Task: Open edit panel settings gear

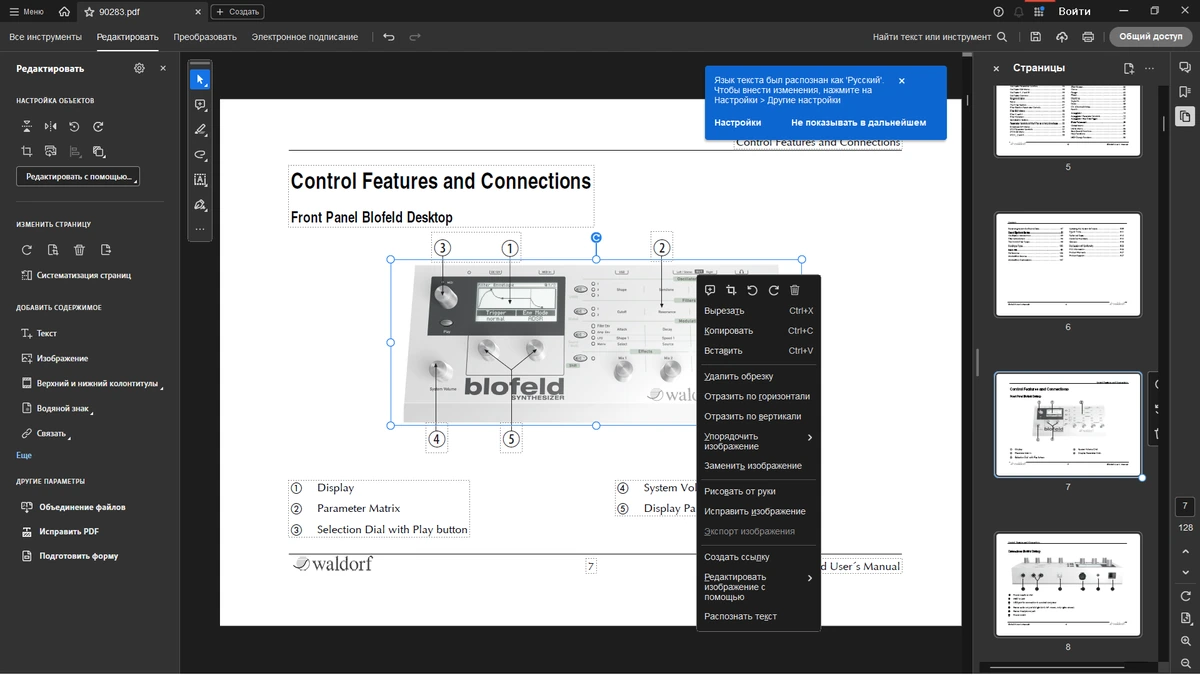Action: point(139,68)
